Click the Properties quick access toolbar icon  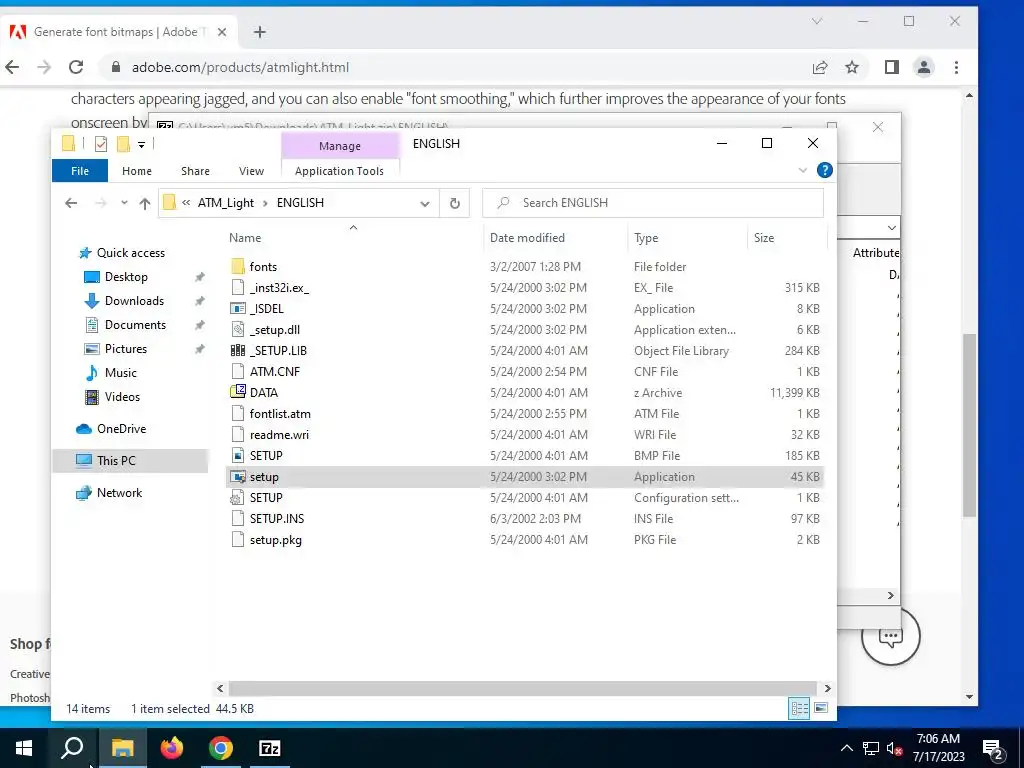tap(101, 144)
